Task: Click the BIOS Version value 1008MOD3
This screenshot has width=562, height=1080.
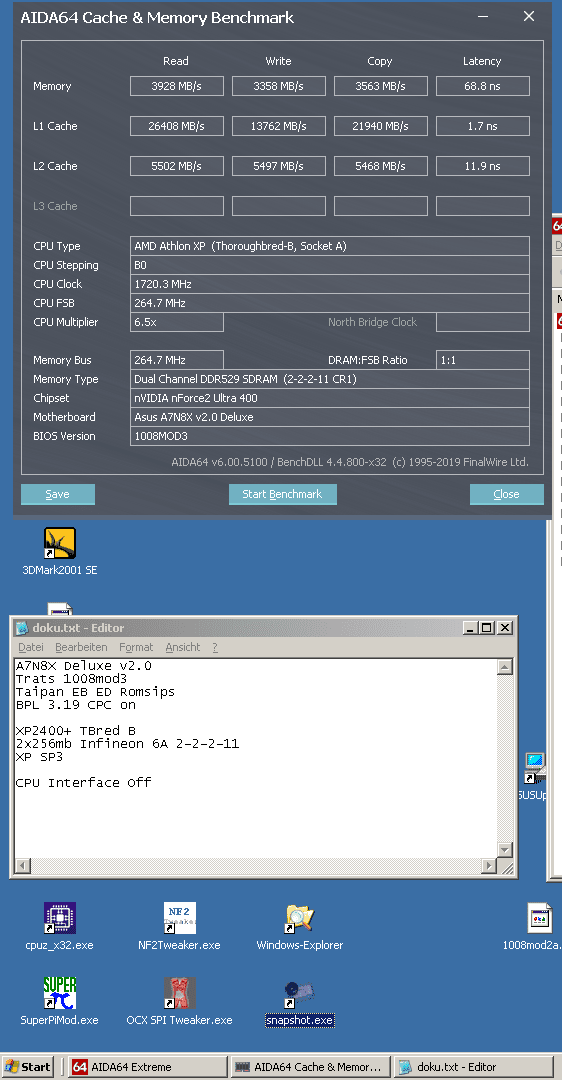Action: click(x=330, y=436)
